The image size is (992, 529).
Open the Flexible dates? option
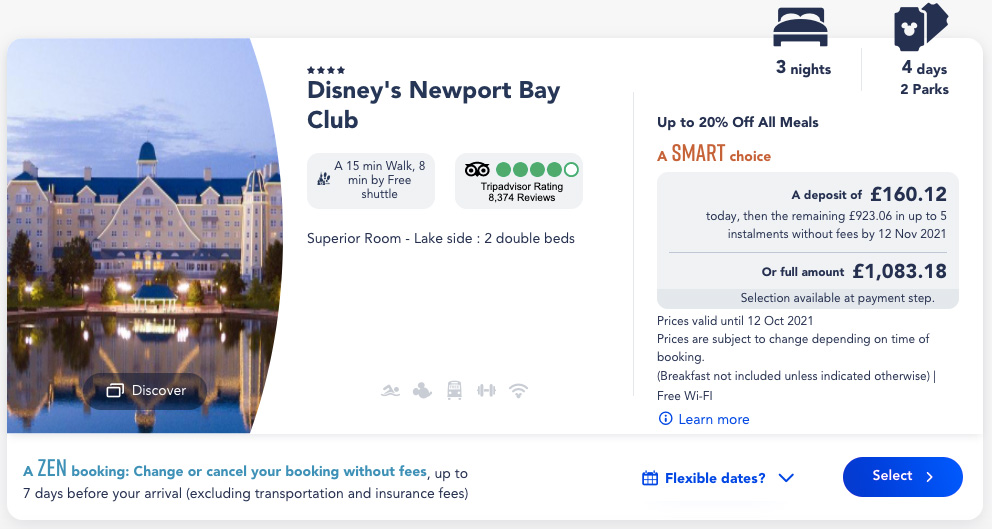(717, 478)
